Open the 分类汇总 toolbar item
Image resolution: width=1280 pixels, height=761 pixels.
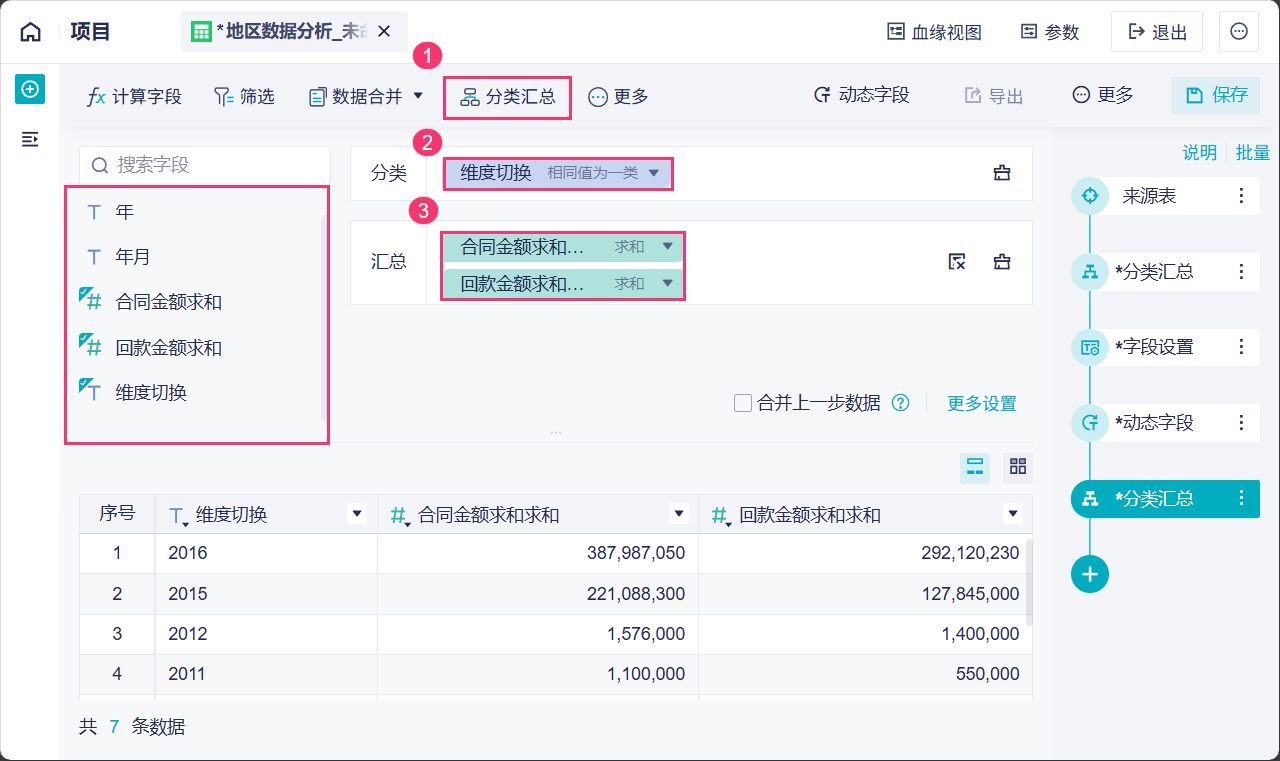(508, 97)
